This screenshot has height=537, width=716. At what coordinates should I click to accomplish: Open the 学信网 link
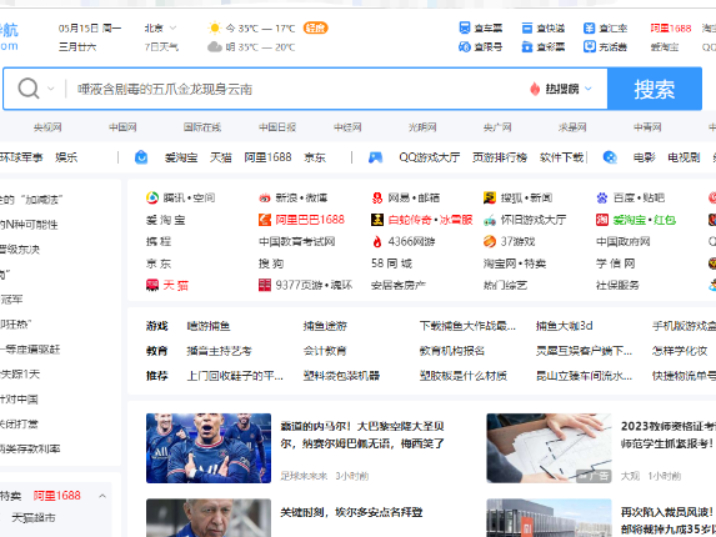[615, 263]
